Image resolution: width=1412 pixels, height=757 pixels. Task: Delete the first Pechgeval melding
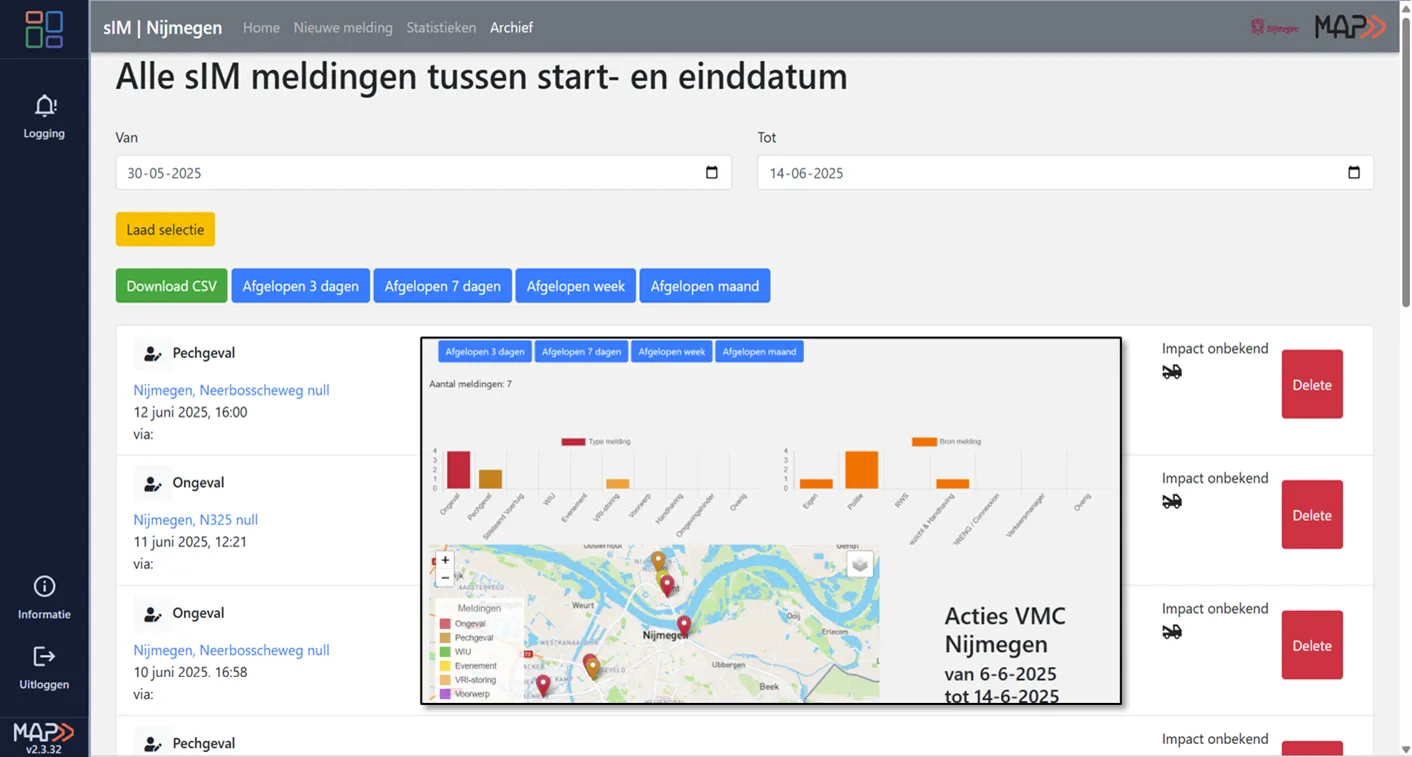[1311, 385]
